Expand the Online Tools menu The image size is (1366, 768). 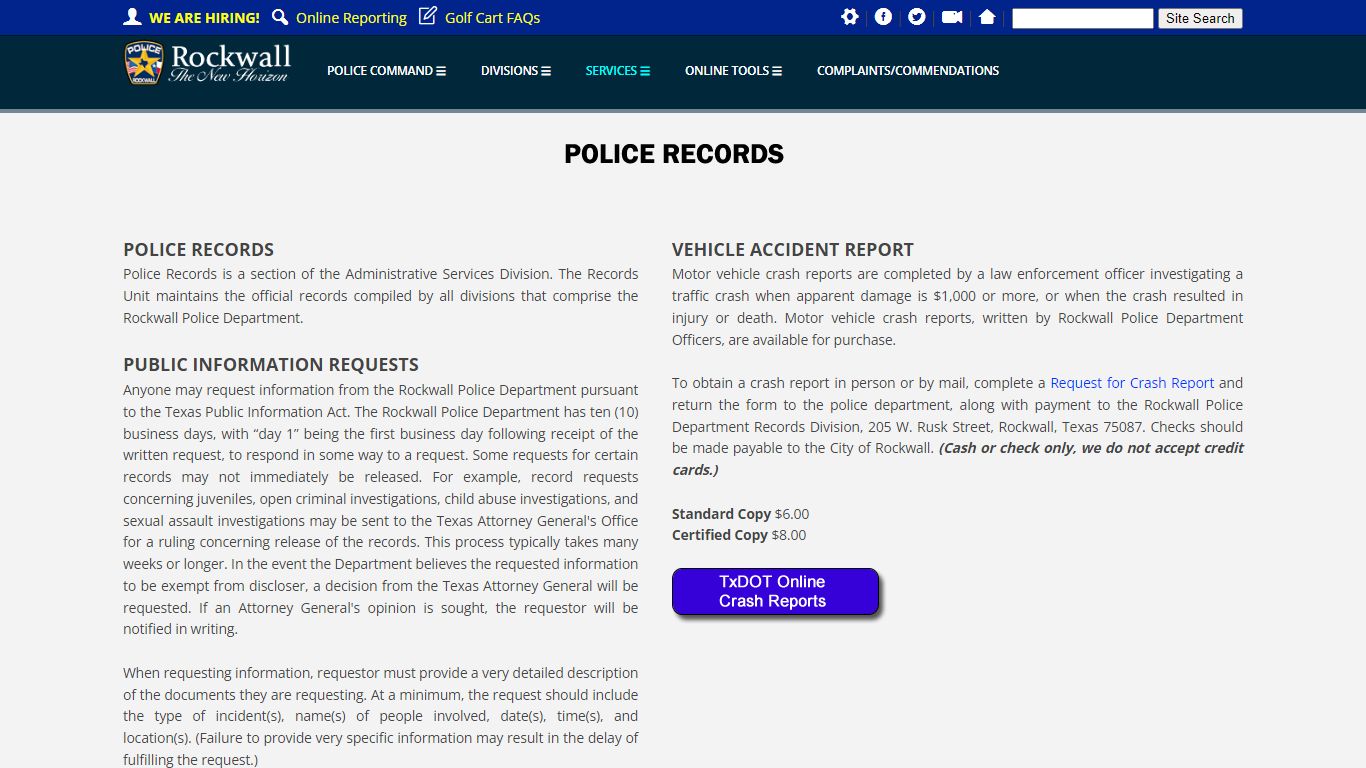(x=733, y=71)
